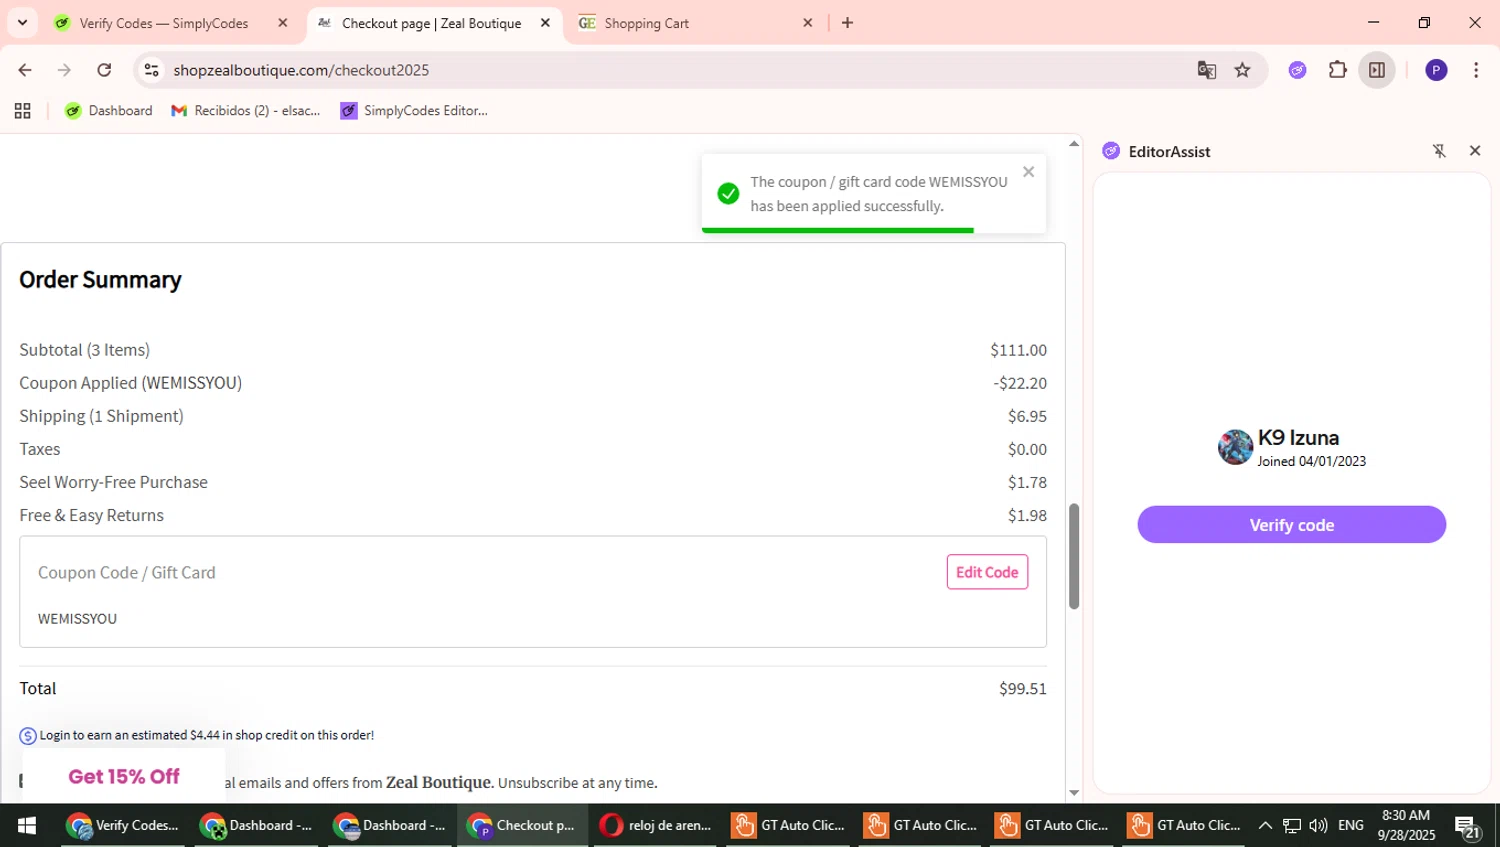Bookmark this page with star icon
The width and height of the screenshot is (1500, 847).
[1242, 70]
